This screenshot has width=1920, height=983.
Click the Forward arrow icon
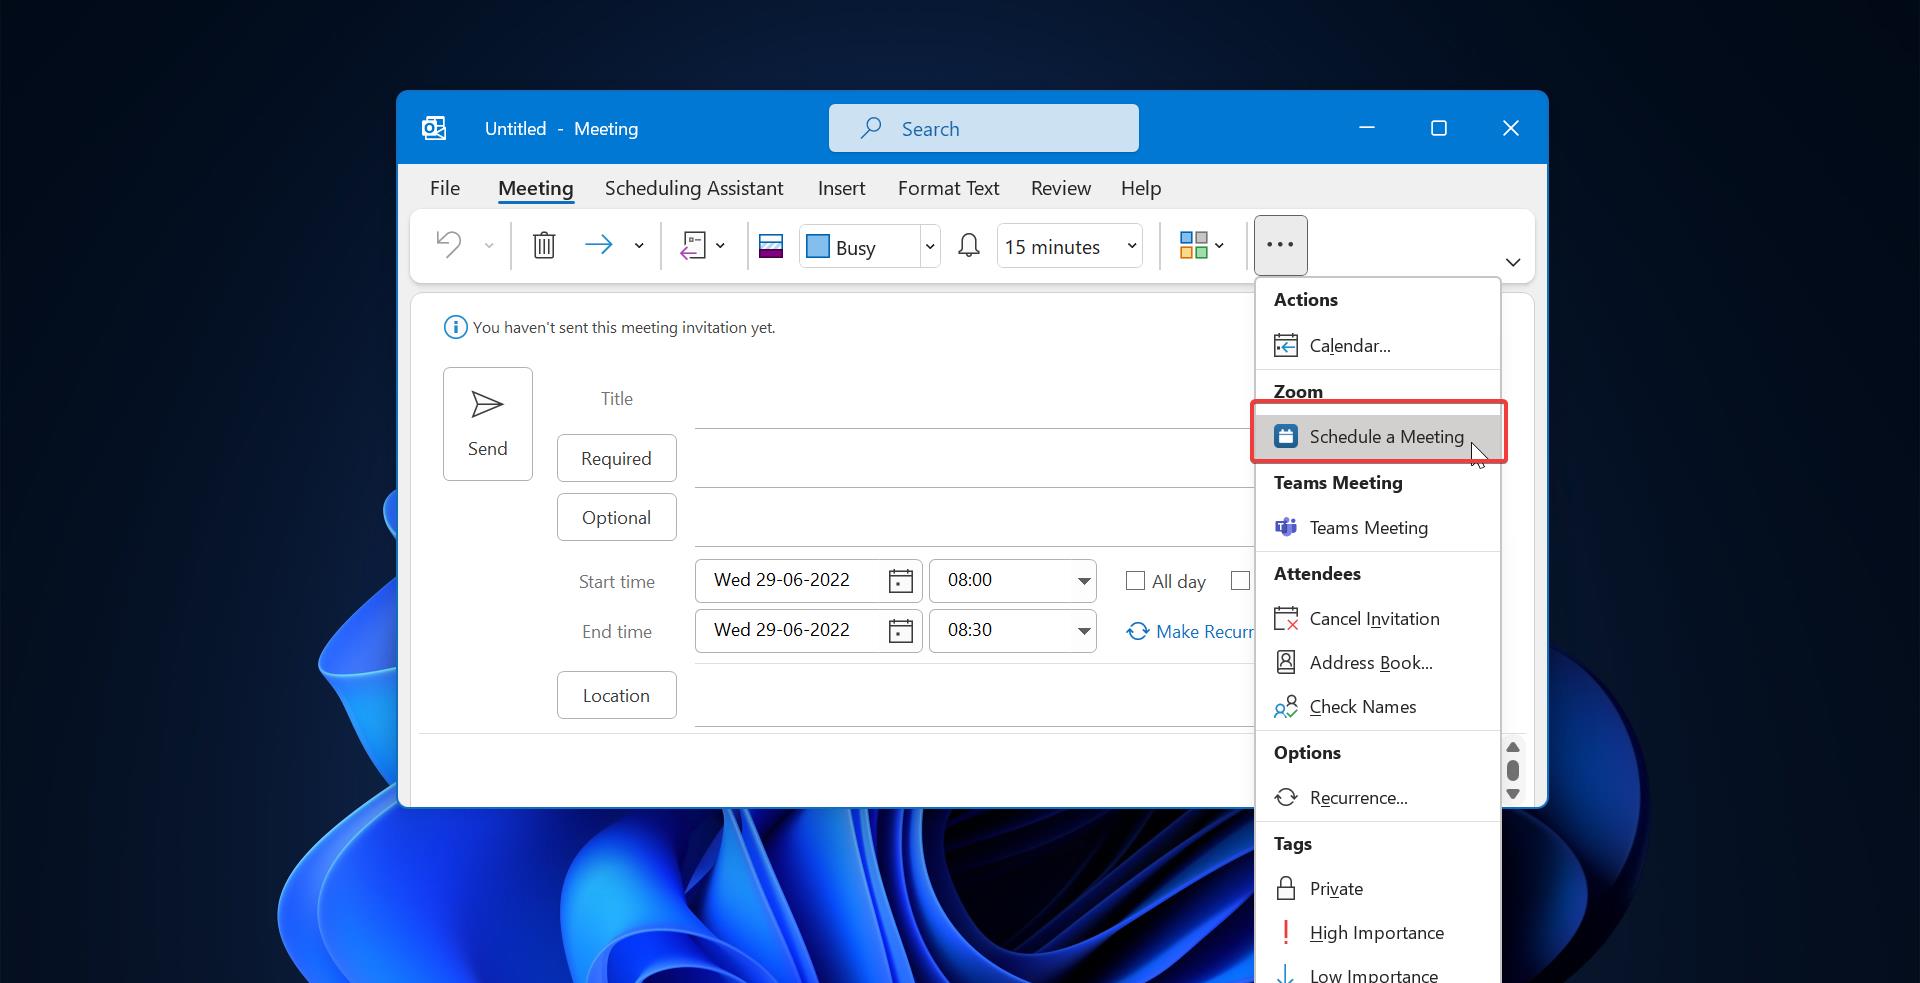(x=598, y=245)
